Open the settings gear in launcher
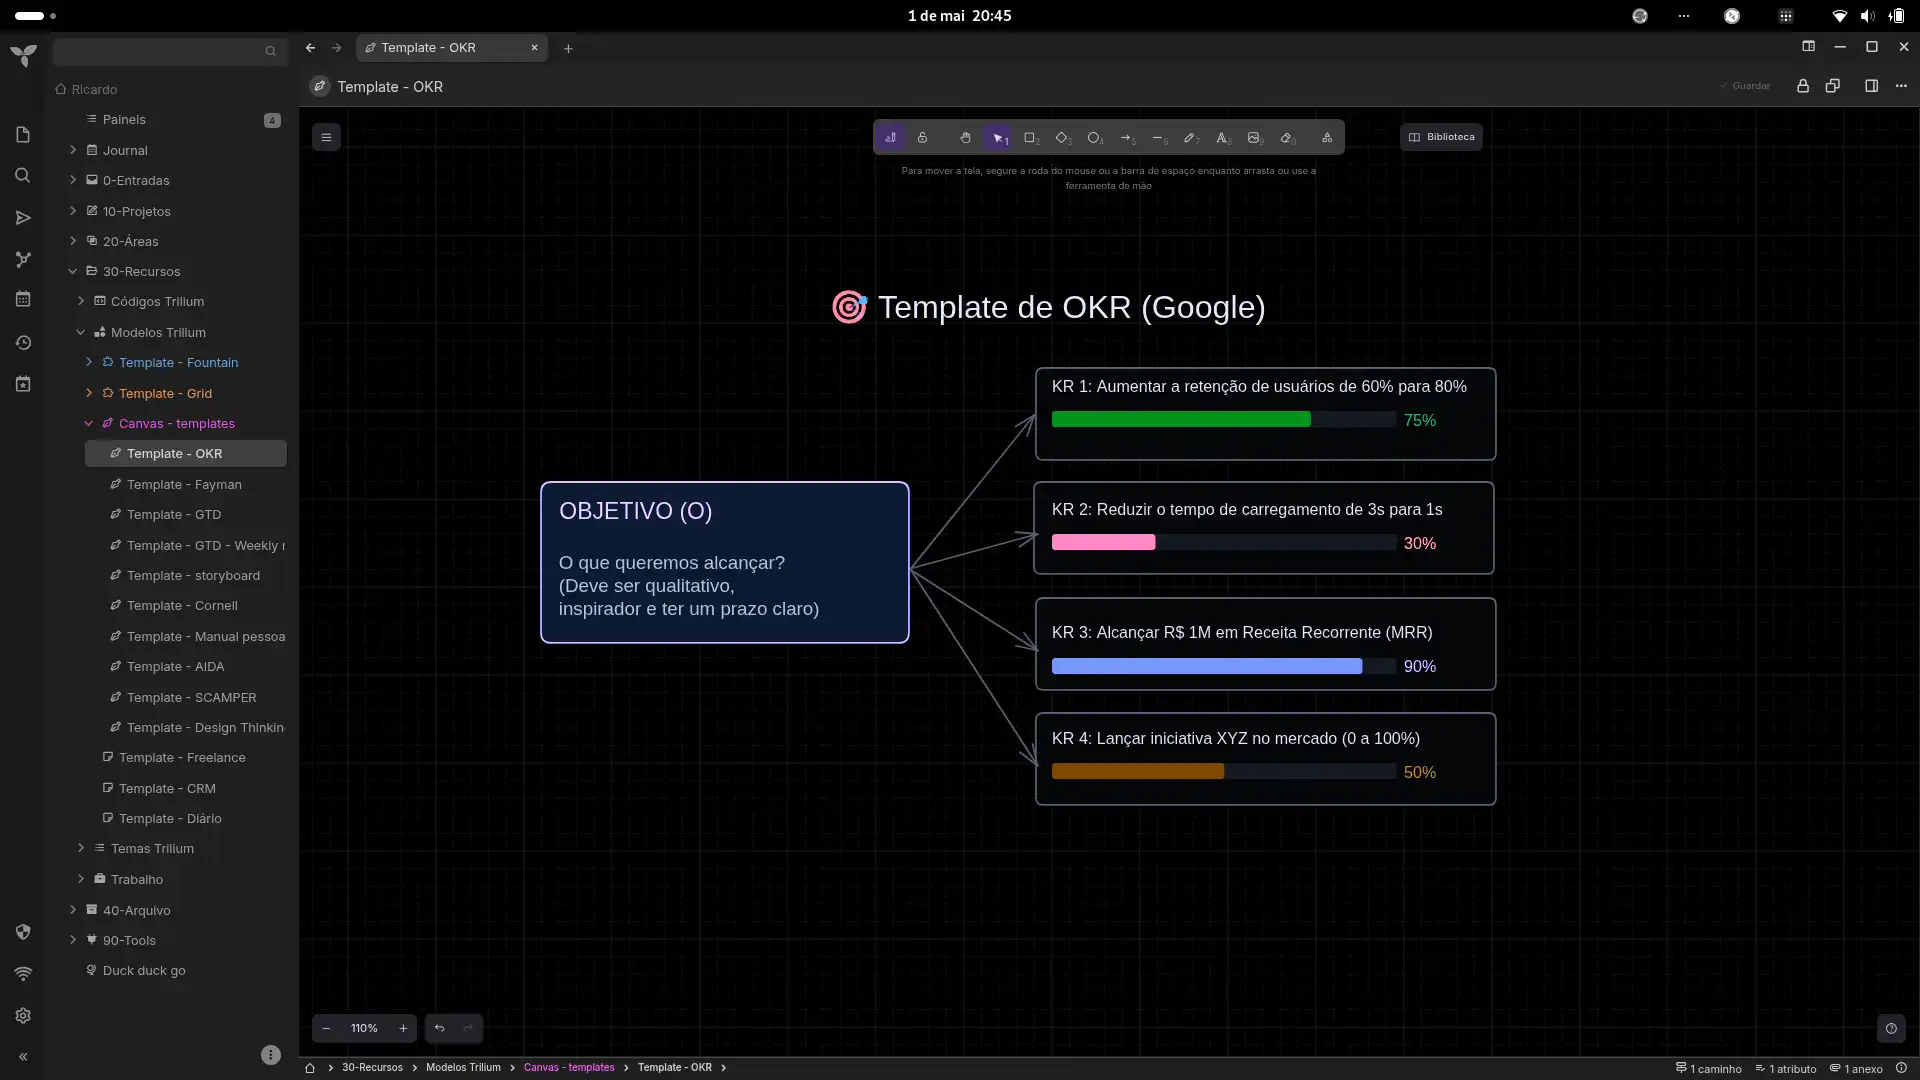The height and width of the screenshot is (1080, 1920). pyautogui.click(x=23, y=1016)
